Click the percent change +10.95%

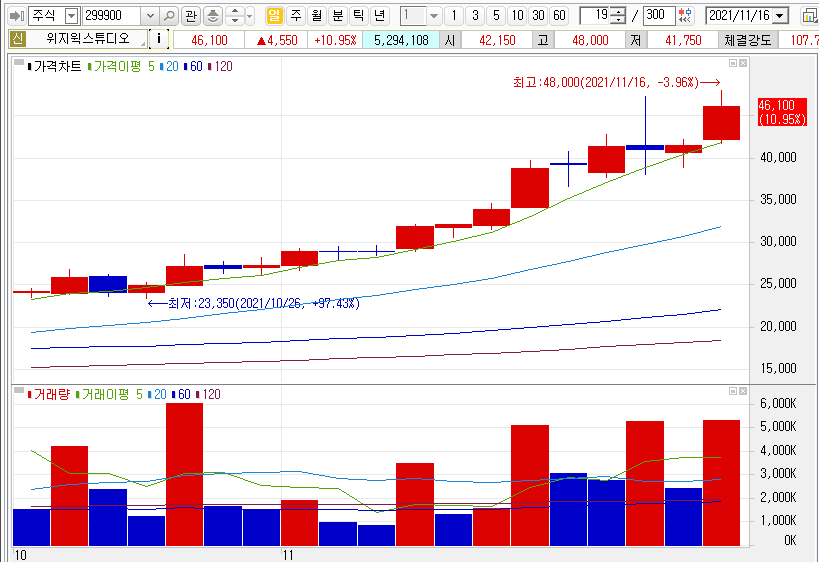335,40
